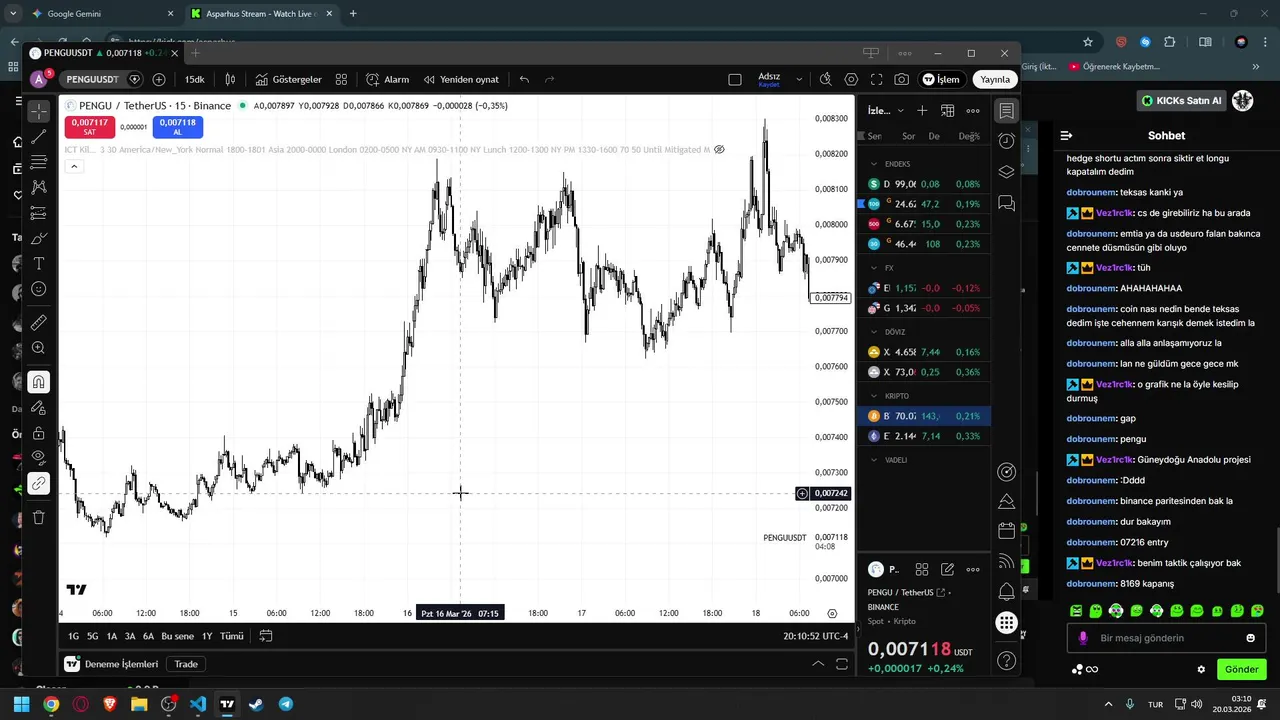The image size is (1280, 720).
Task: Click the Alarm button
Action: (387, 79)
